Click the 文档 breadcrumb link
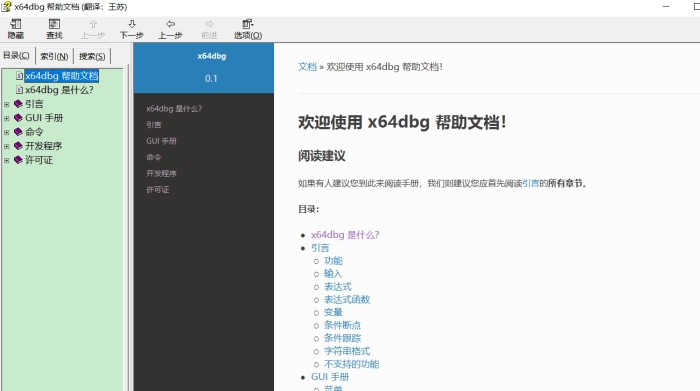The image size is (700, 391). pos(307,67)
